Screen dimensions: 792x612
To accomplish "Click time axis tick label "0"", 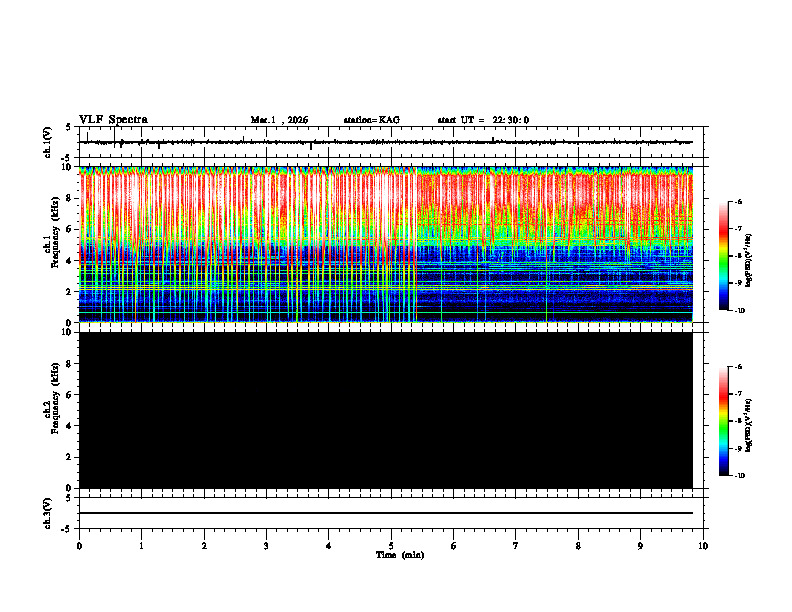I will point(79,546).
